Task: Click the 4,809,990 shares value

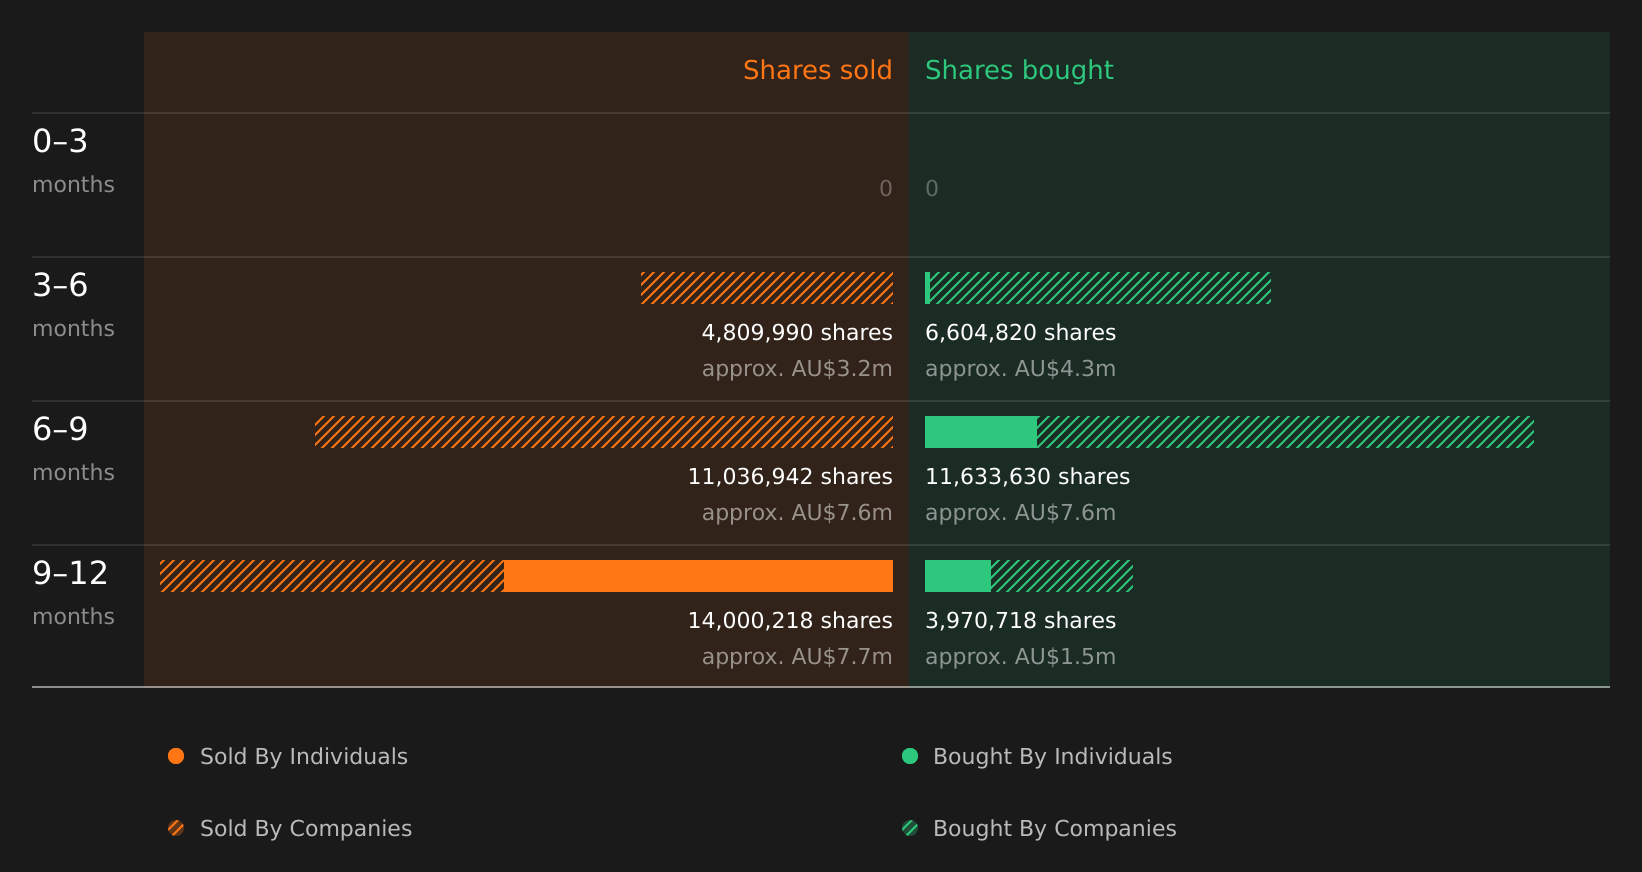Action: click(x=797, y=333)
